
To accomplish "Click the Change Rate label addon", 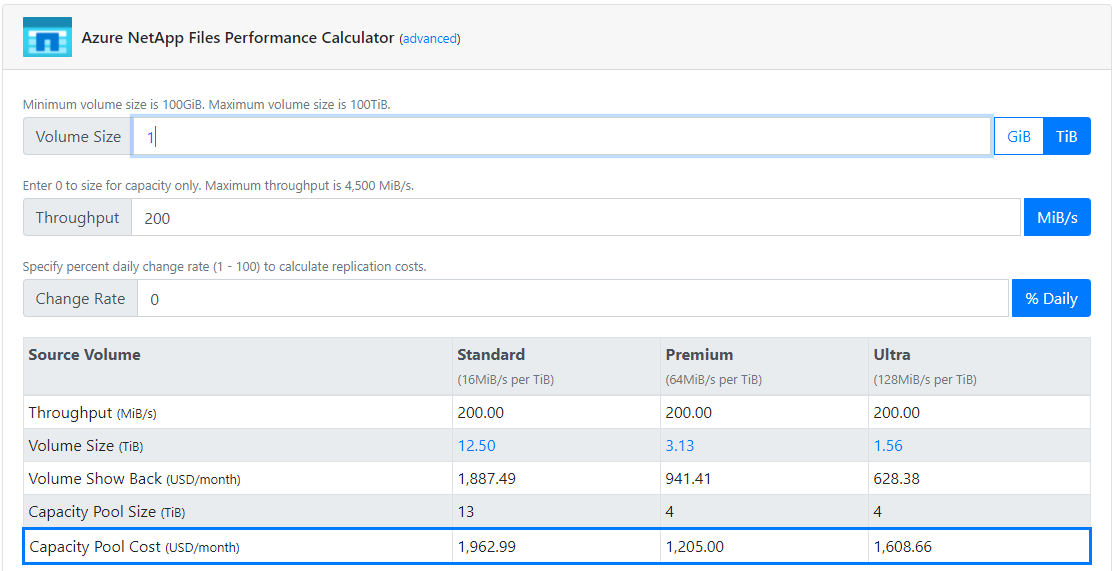I will pyautogui.click(x=80, y=299).
